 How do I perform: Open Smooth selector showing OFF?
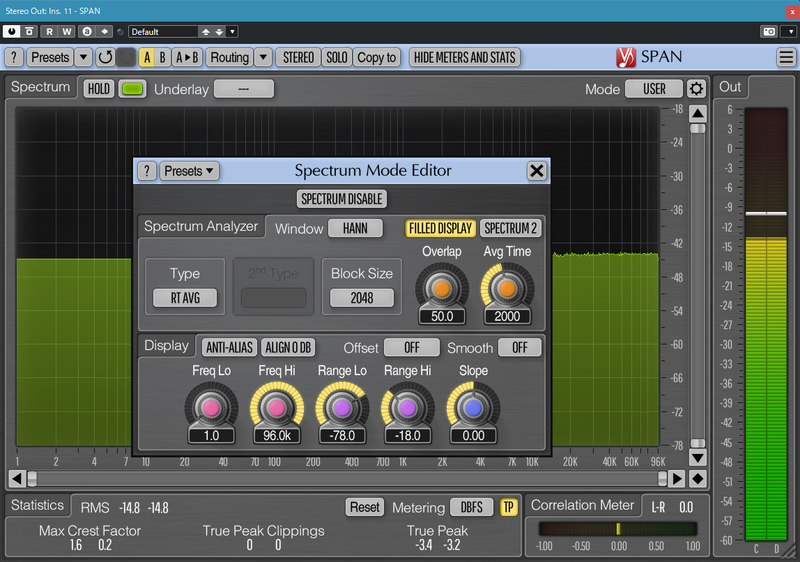[x=519, y=348]
